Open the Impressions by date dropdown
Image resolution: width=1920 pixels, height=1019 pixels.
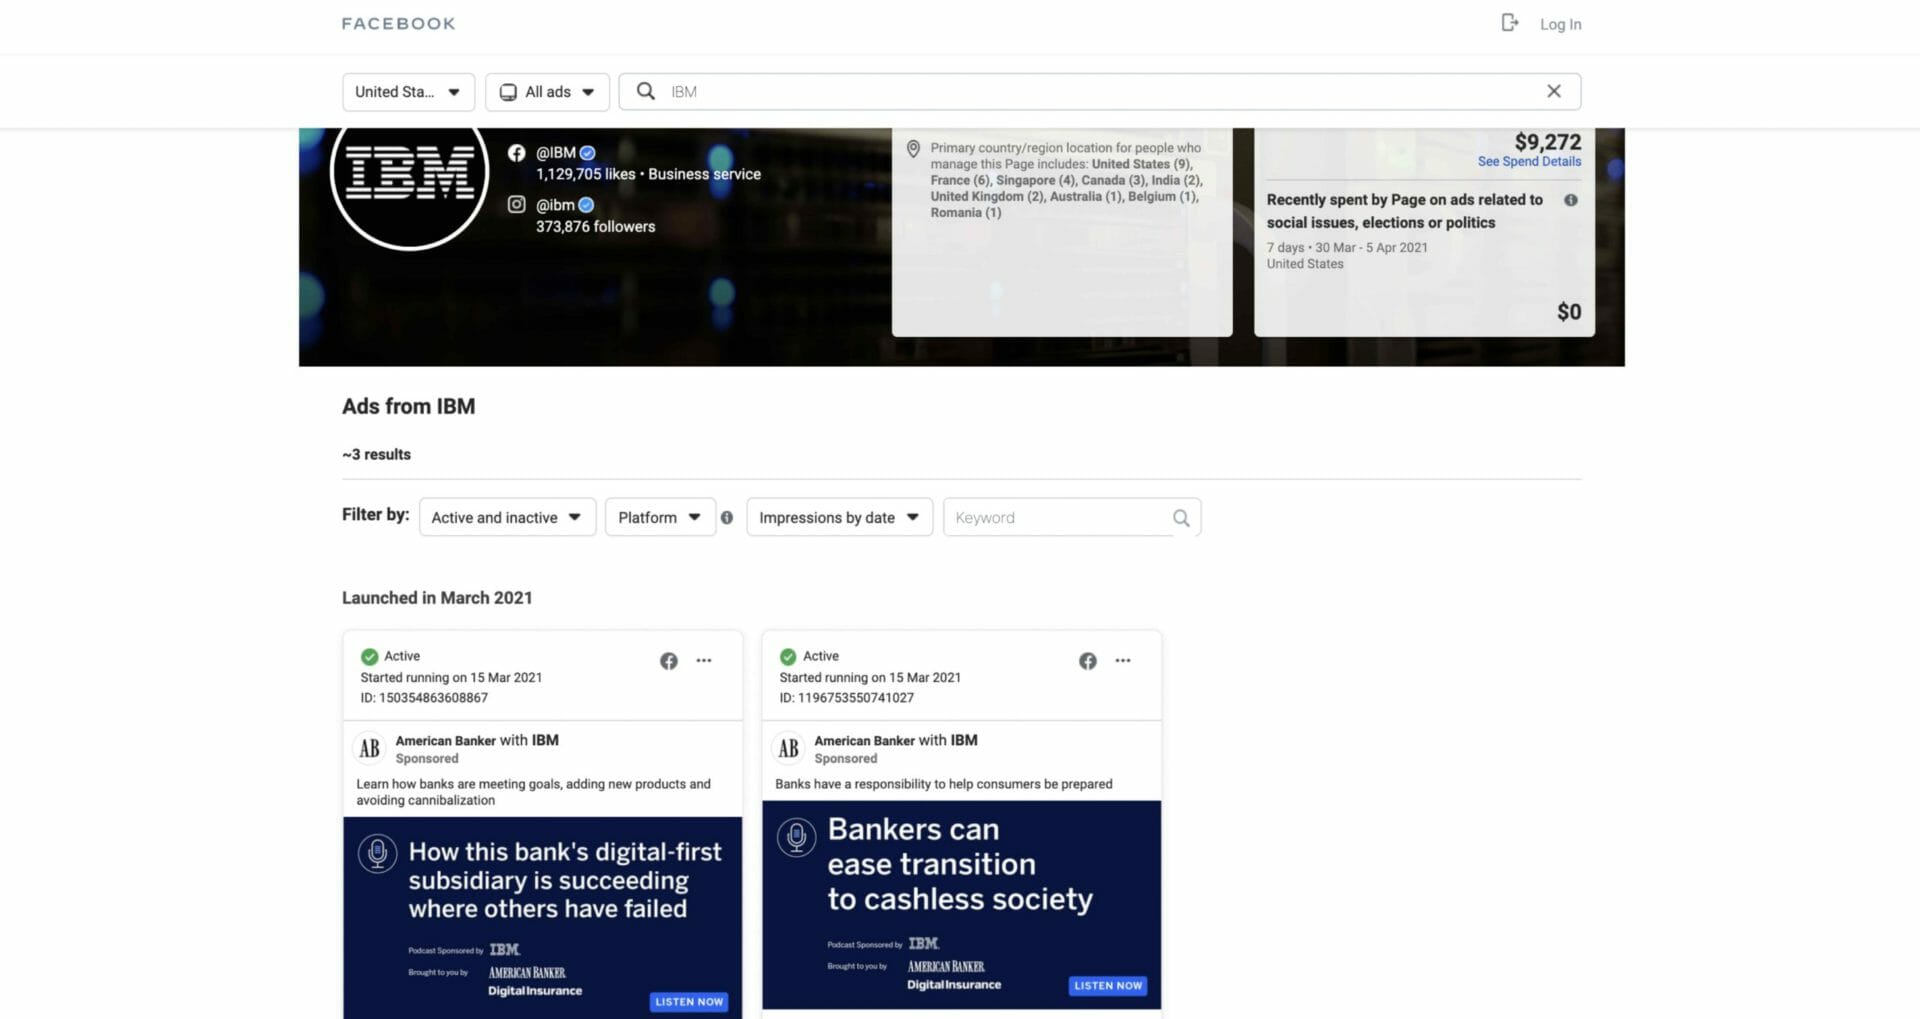pyautogui.click(x=839, y=517)
